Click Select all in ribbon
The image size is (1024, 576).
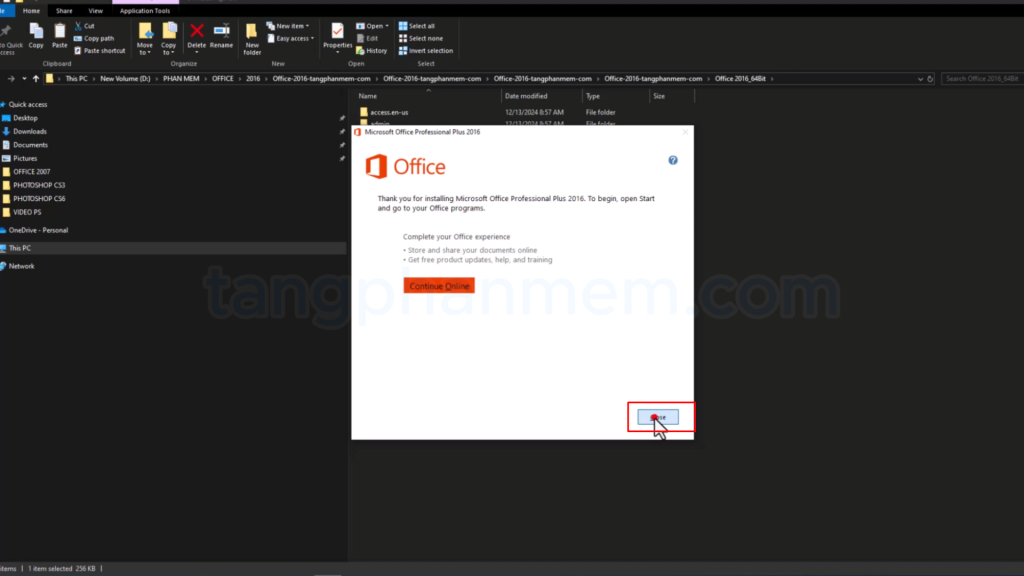click(x=417, y=26)
